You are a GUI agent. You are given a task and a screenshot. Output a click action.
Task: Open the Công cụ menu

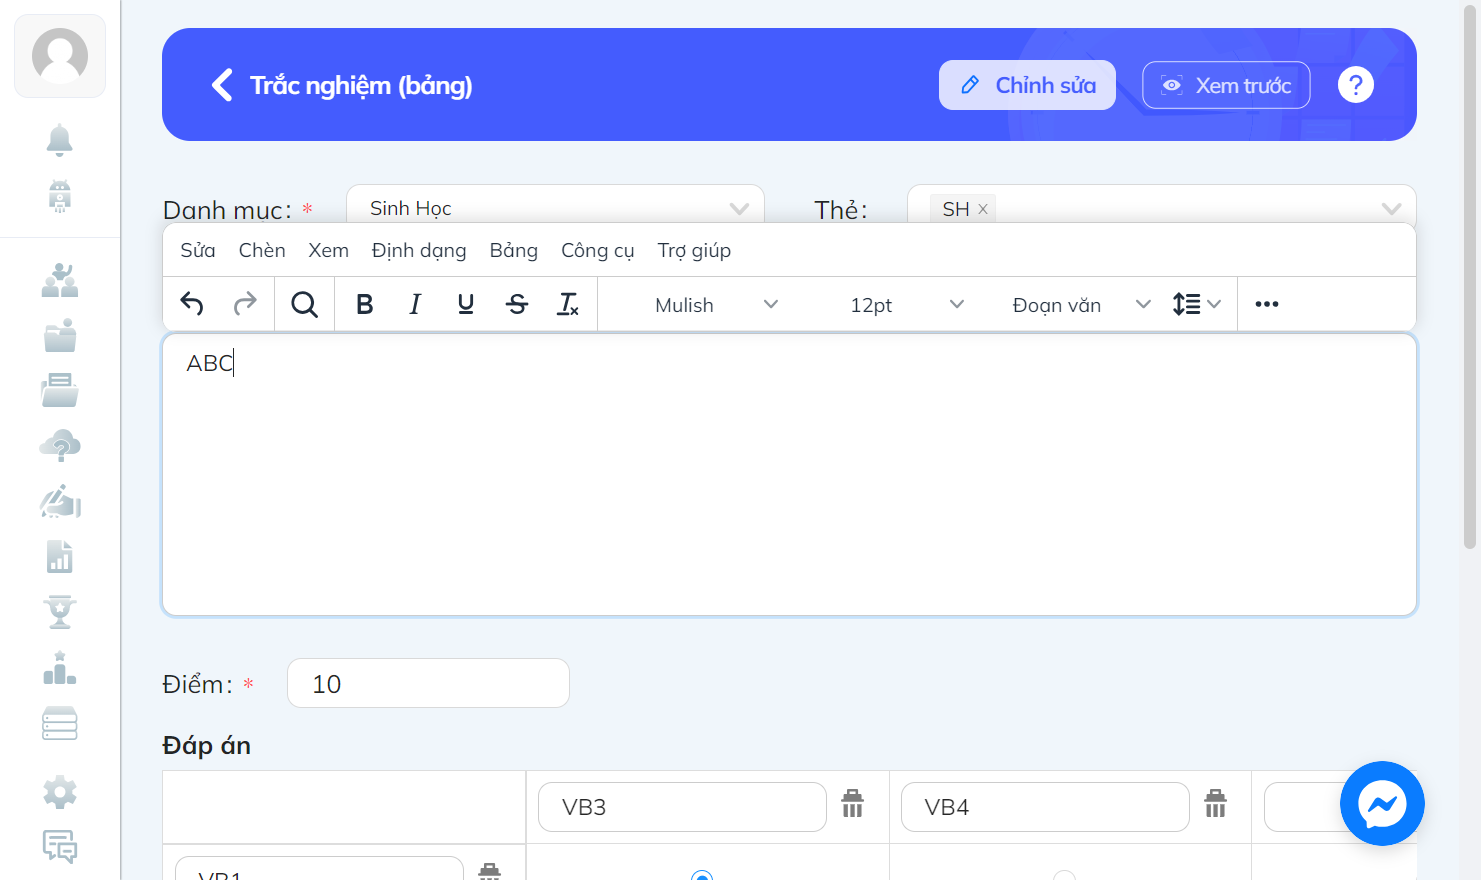click(598, 250)
